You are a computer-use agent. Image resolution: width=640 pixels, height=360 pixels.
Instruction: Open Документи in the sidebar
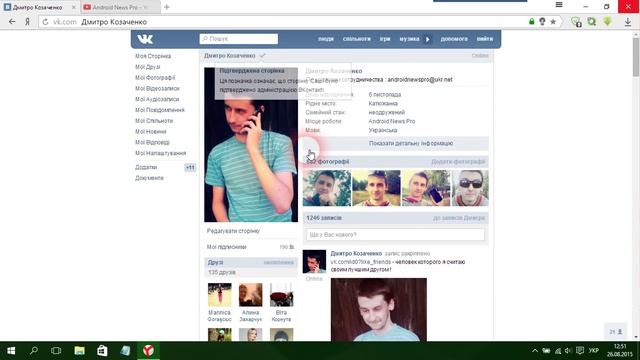coord(149,178)
